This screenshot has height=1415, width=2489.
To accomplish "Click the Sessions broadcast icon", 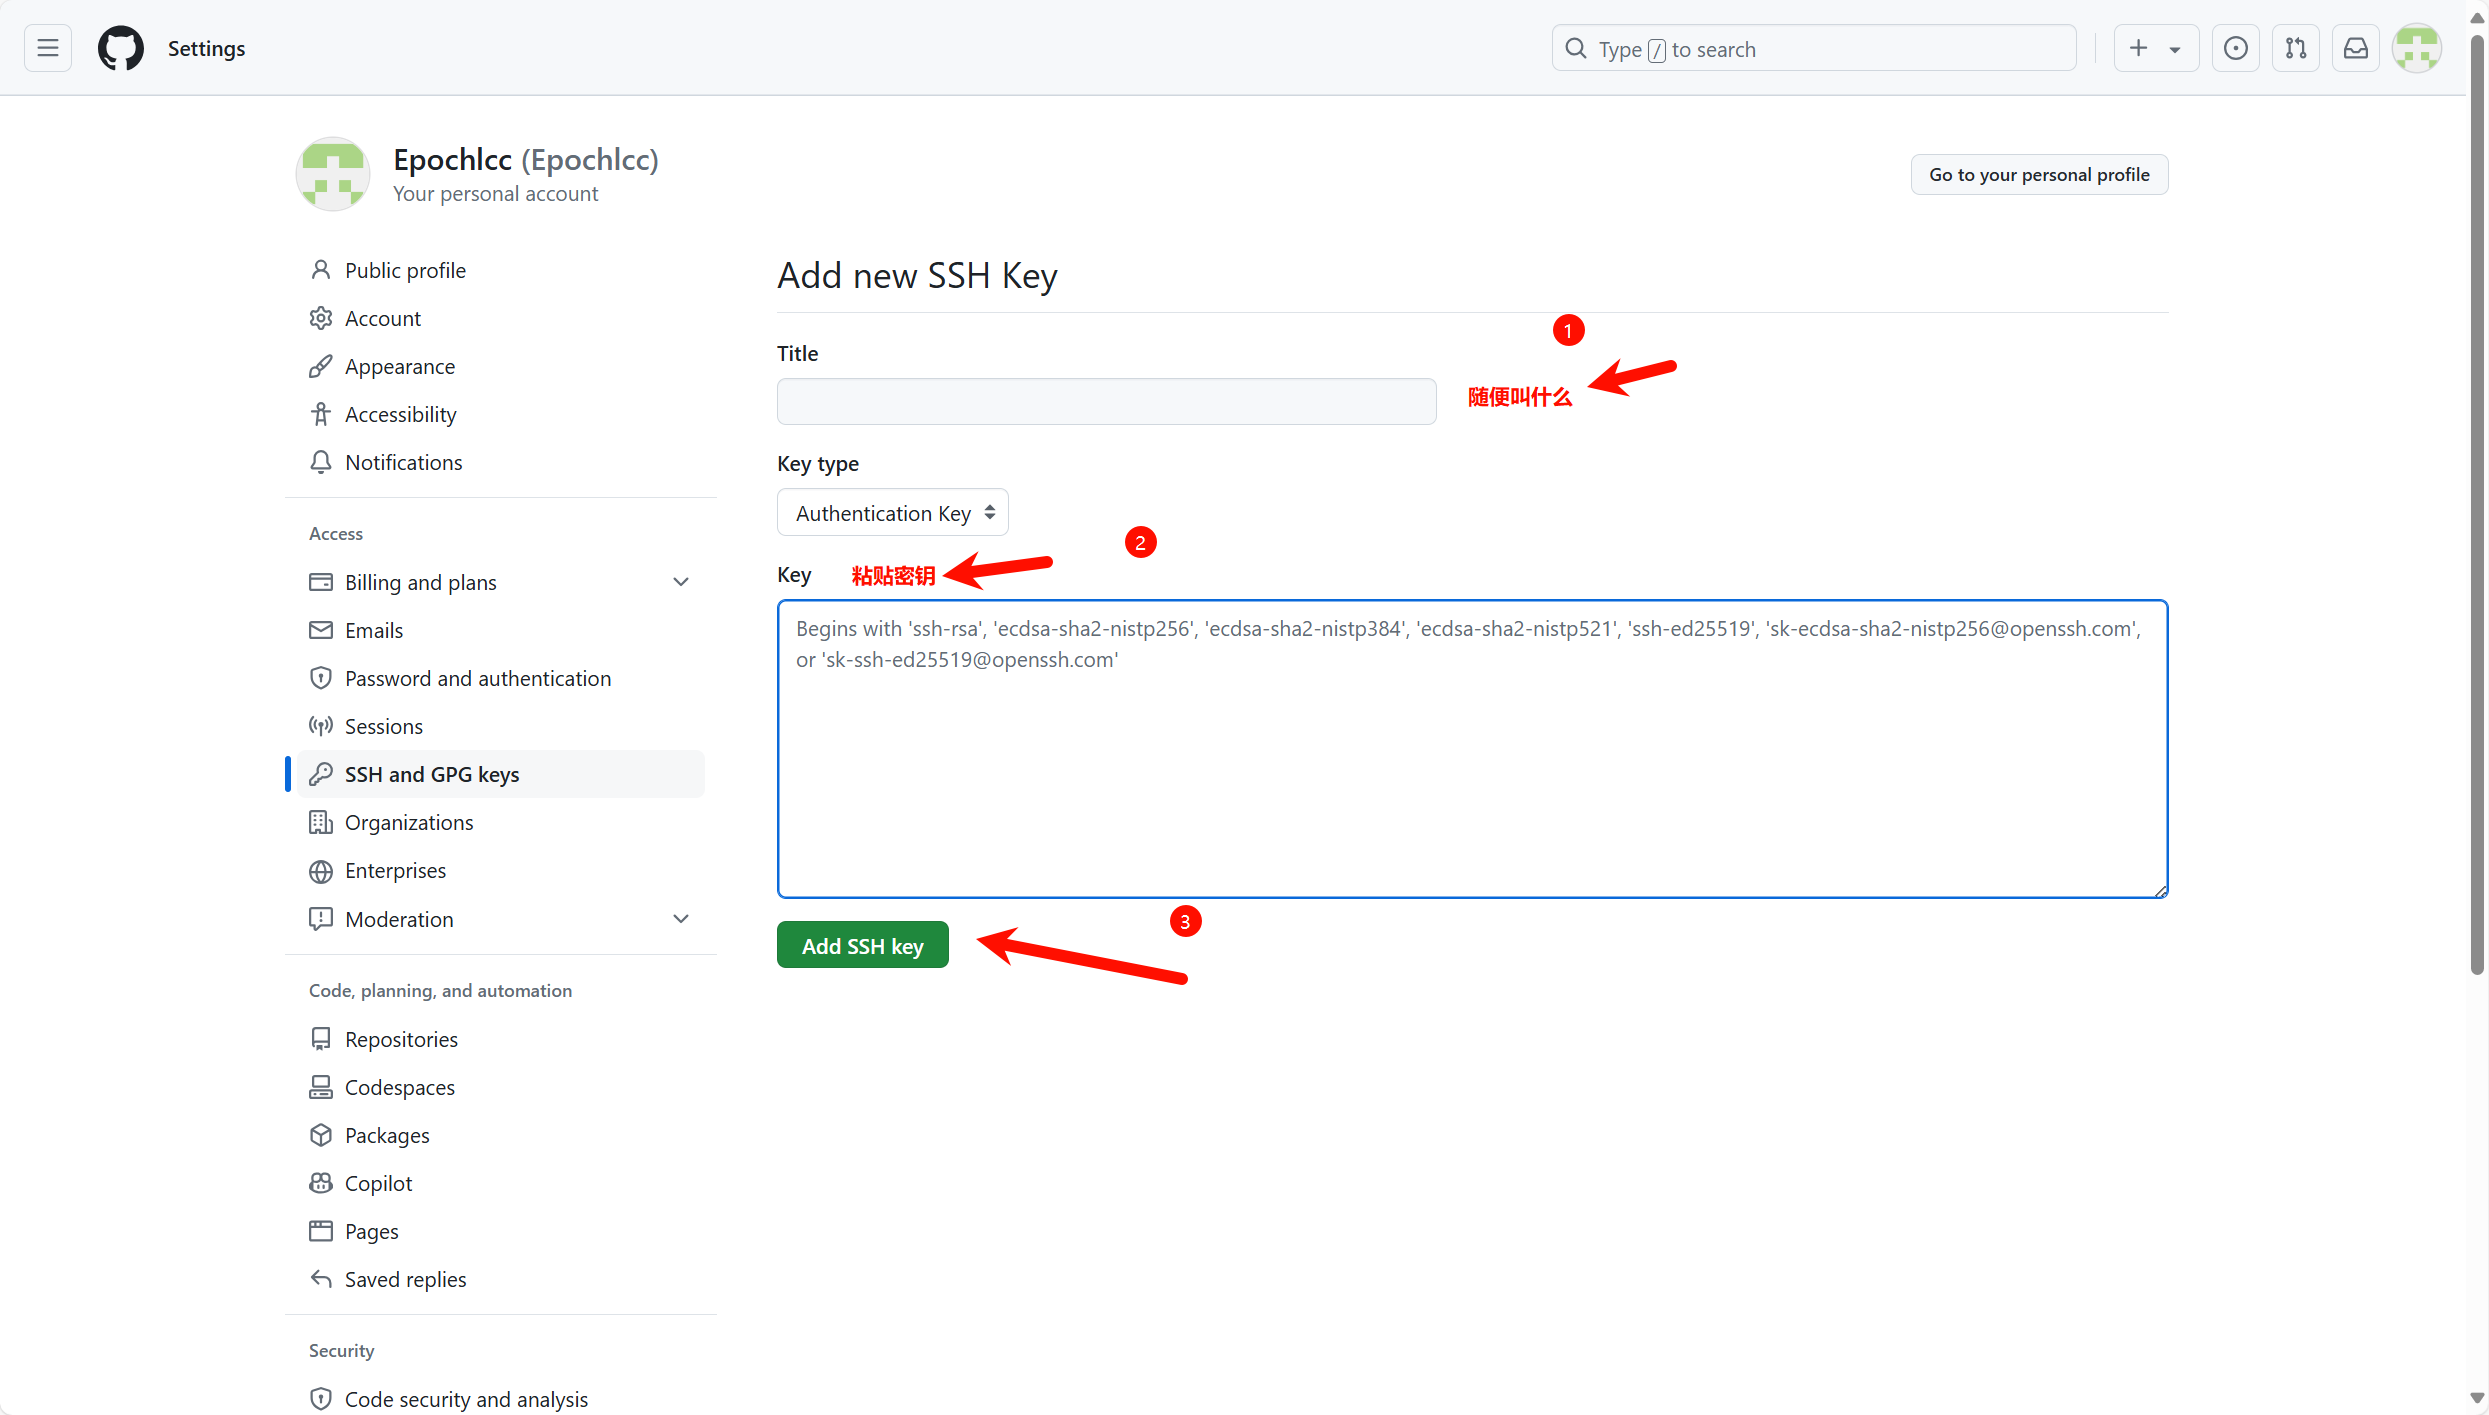I will click(320, 726).
